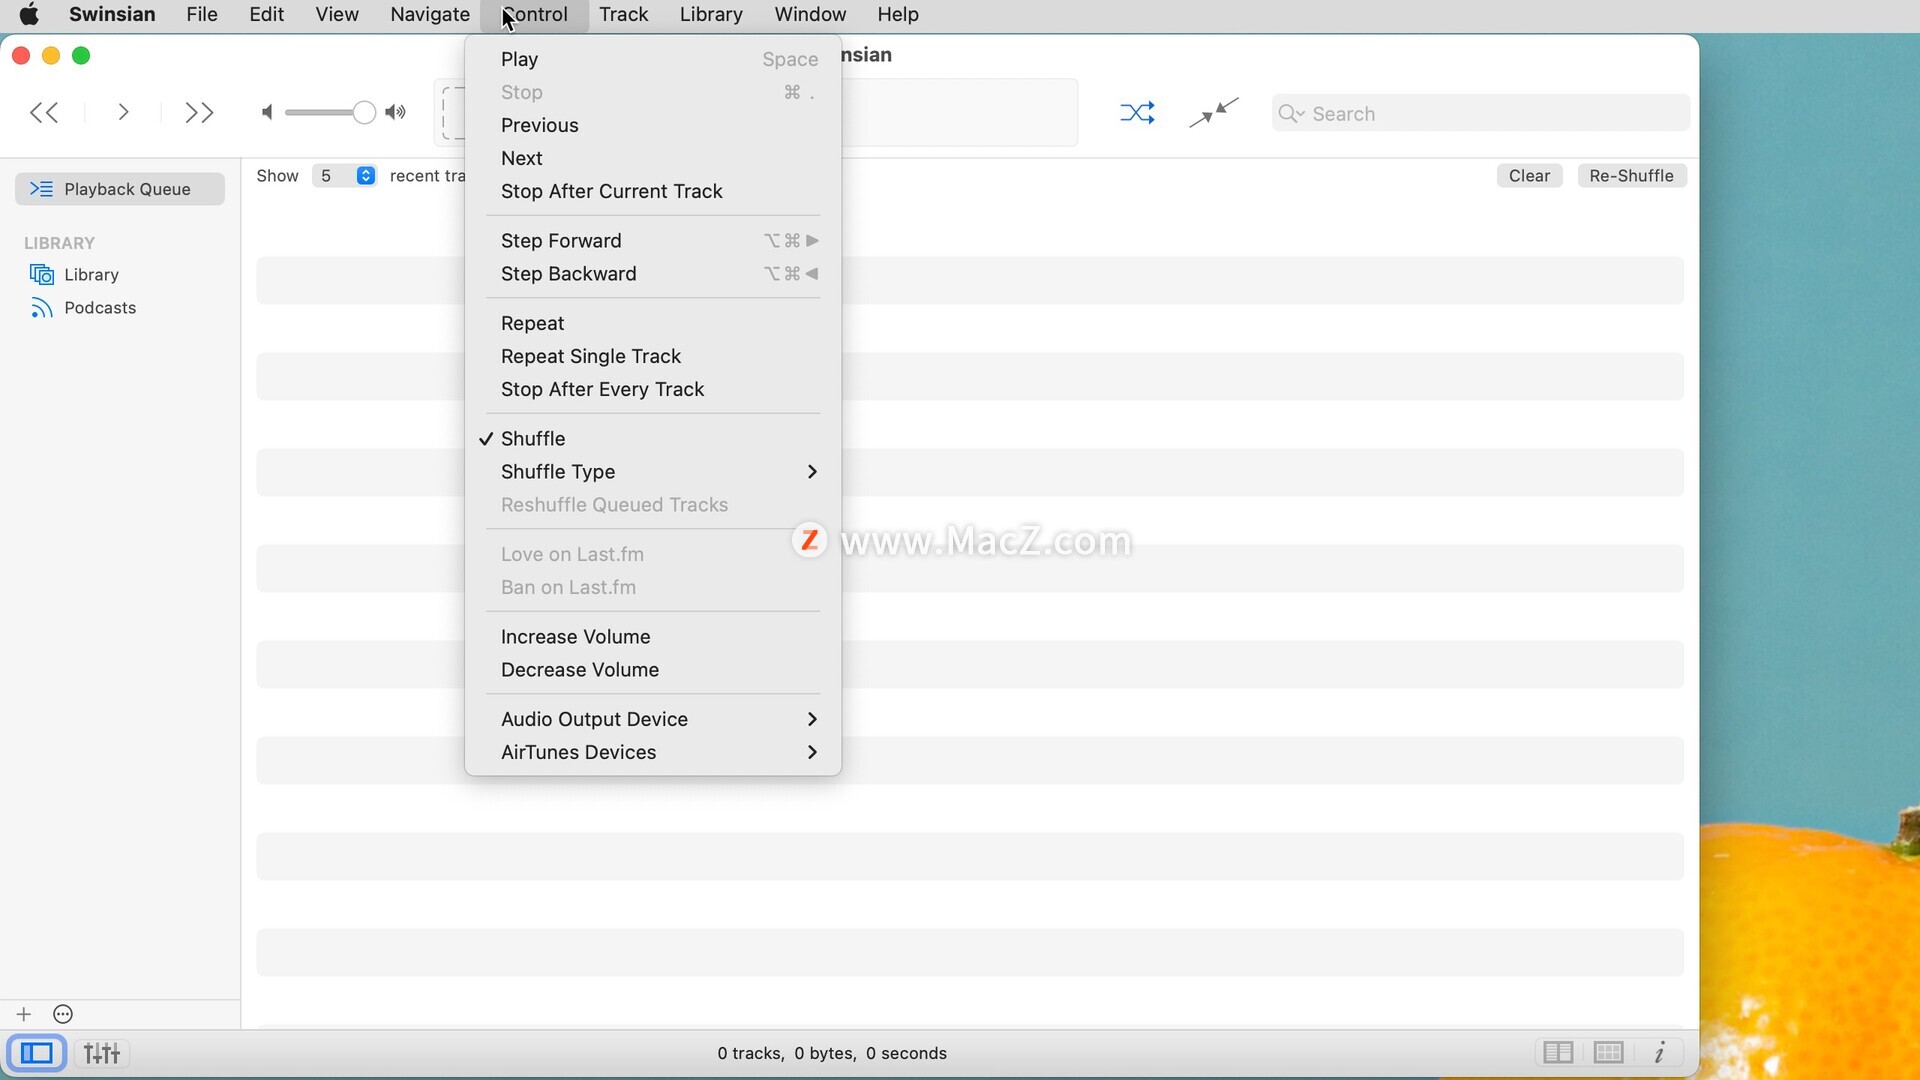Open the Track menu

coord(624,14)
